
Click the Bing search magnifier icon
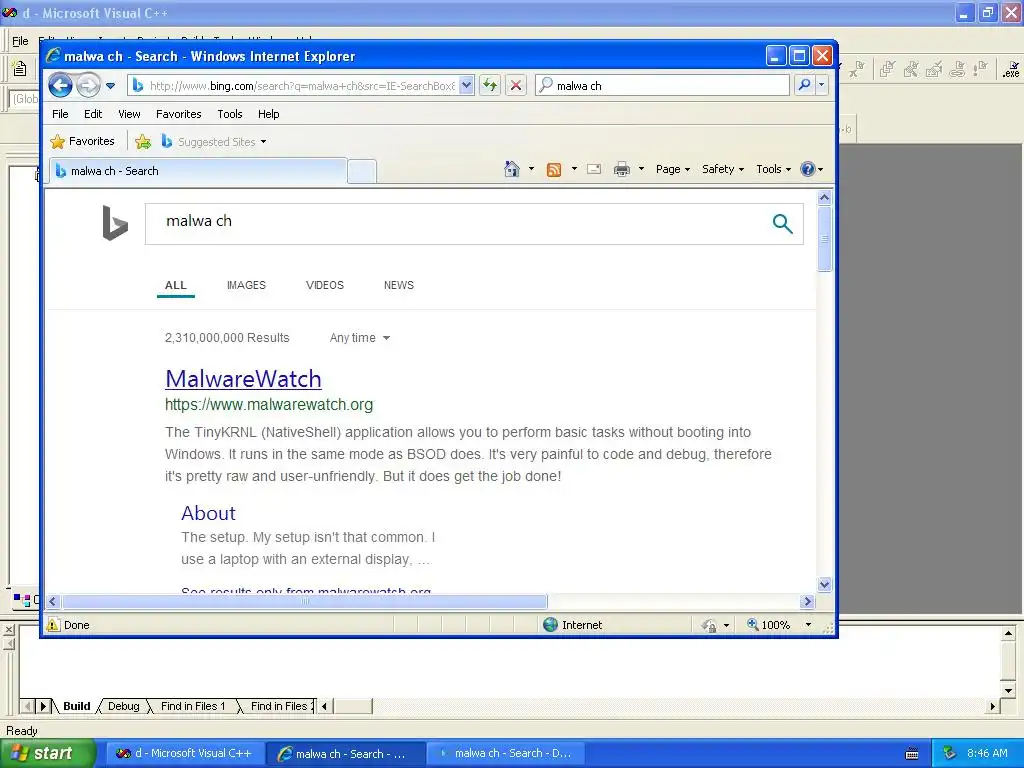[x=782, y=223]
